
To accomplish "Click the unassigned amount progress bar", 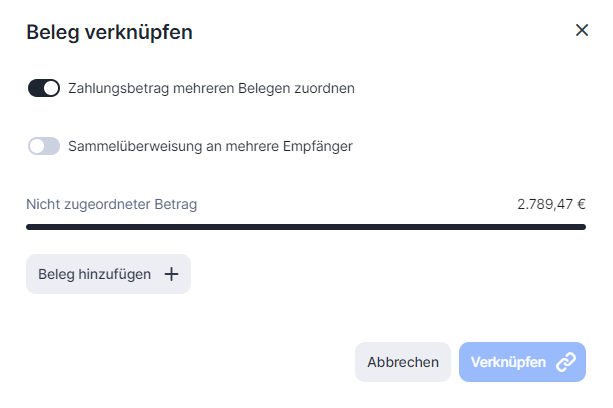I will [305, 227].
